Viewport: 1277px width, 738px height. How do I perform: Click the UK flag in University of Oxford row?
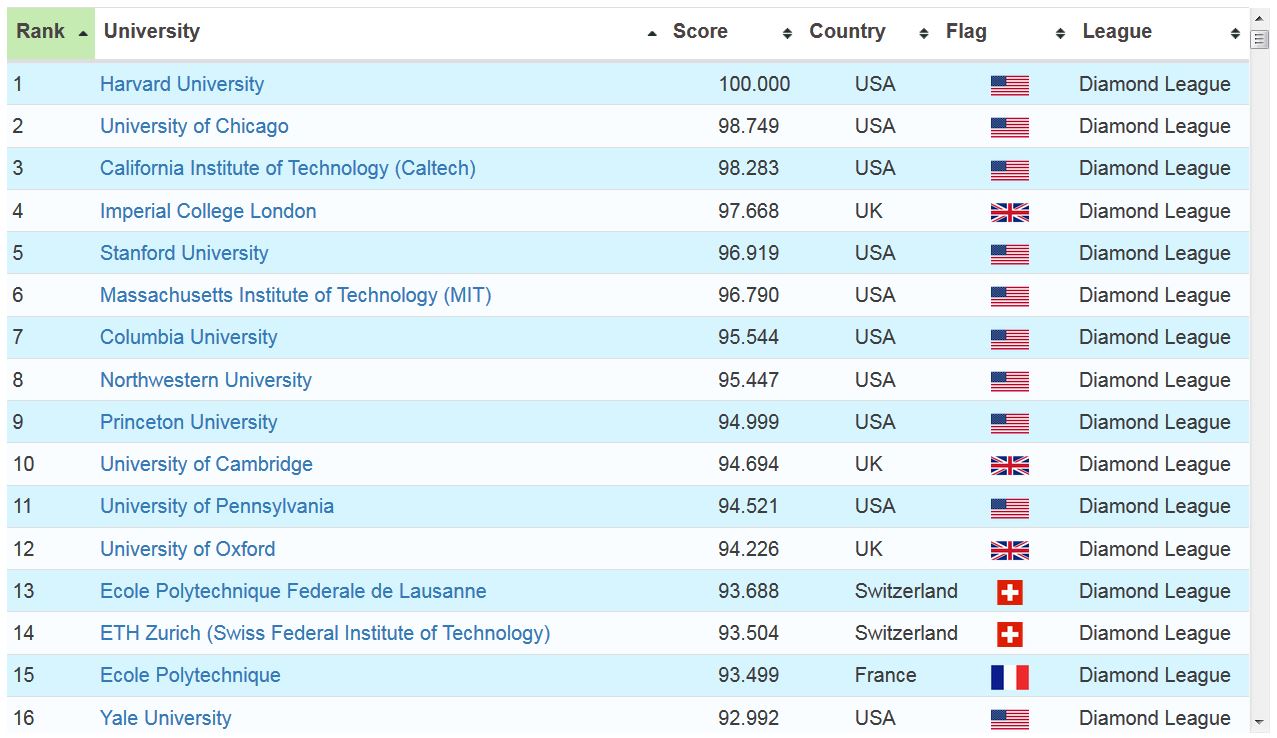(1009, 550)
